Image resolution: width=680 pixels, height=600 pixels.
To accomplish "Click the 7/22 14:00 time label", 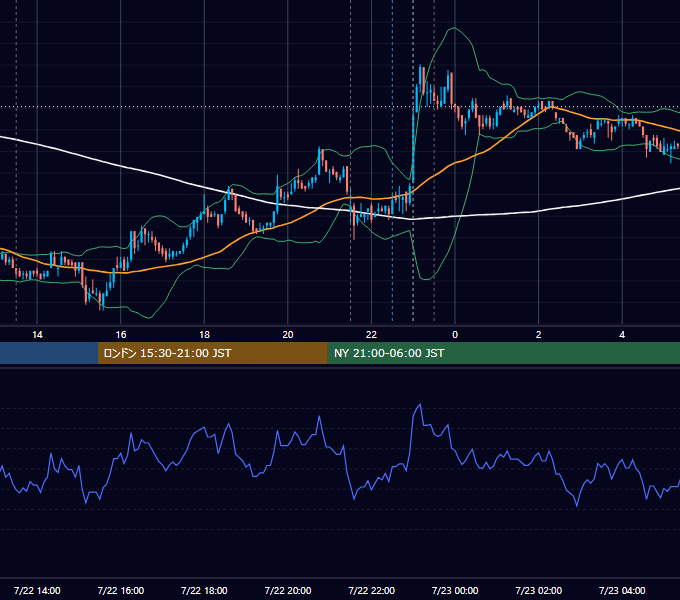I will [37, 590].
